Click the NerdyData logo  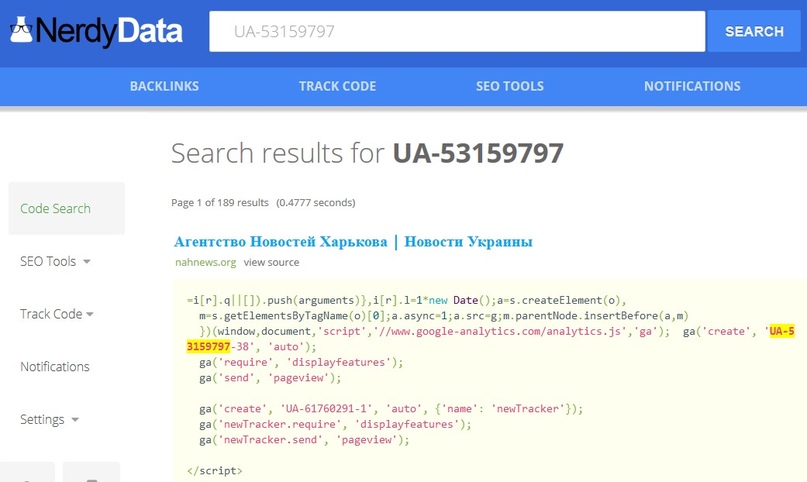pos(96,31)
